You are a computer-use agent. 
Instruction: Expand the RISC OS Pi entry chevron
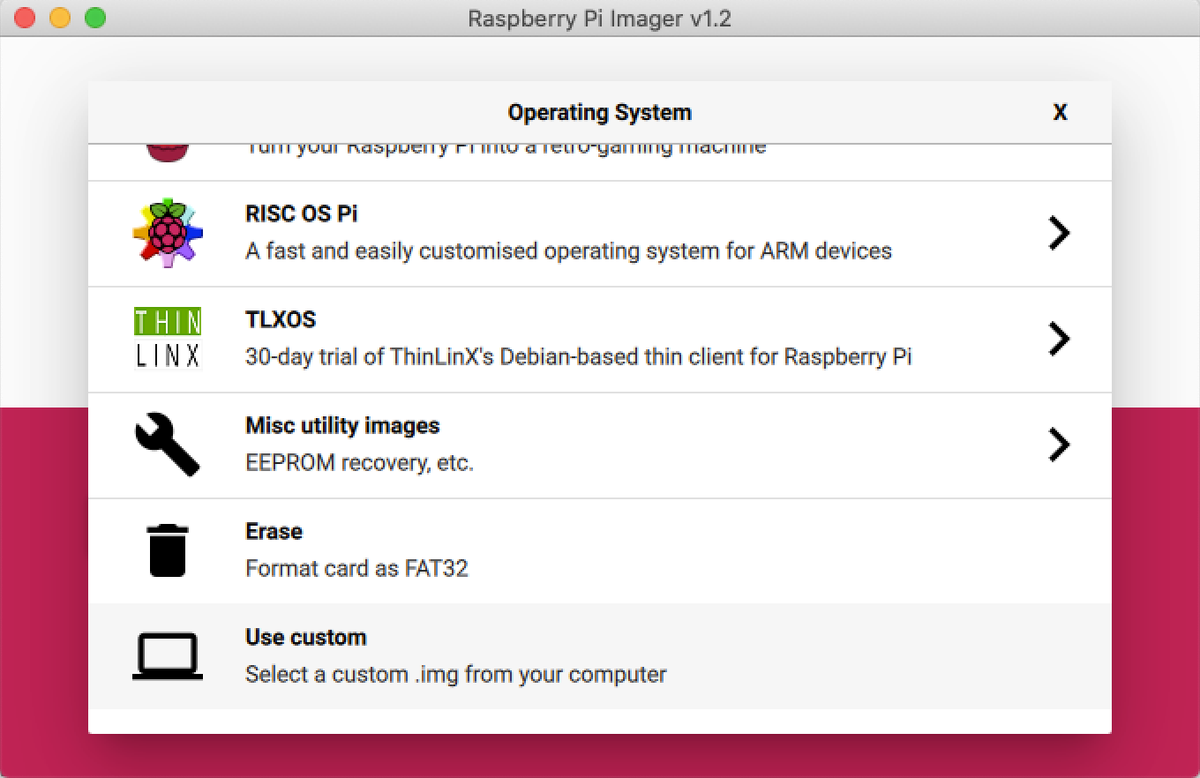point(1058,232)
